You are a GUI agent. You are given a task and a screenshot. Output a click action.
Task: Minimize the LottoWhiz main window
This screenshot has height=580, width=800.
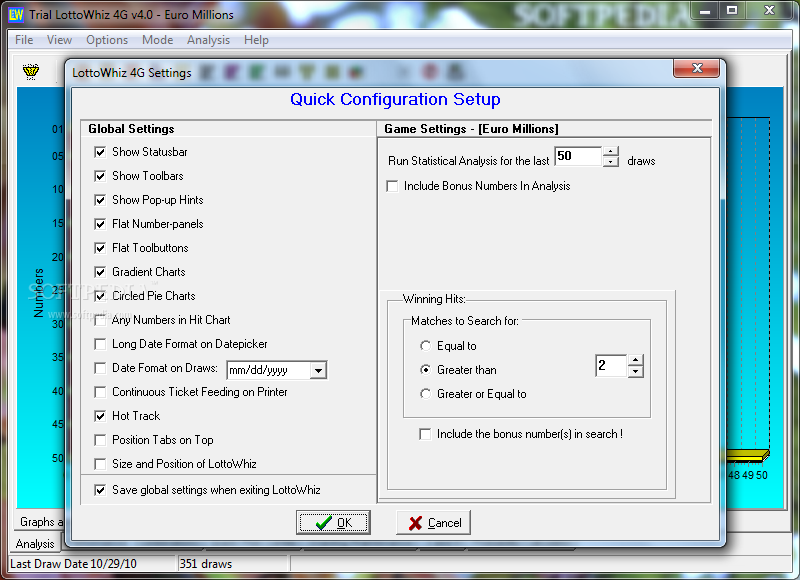pos(705,11)
